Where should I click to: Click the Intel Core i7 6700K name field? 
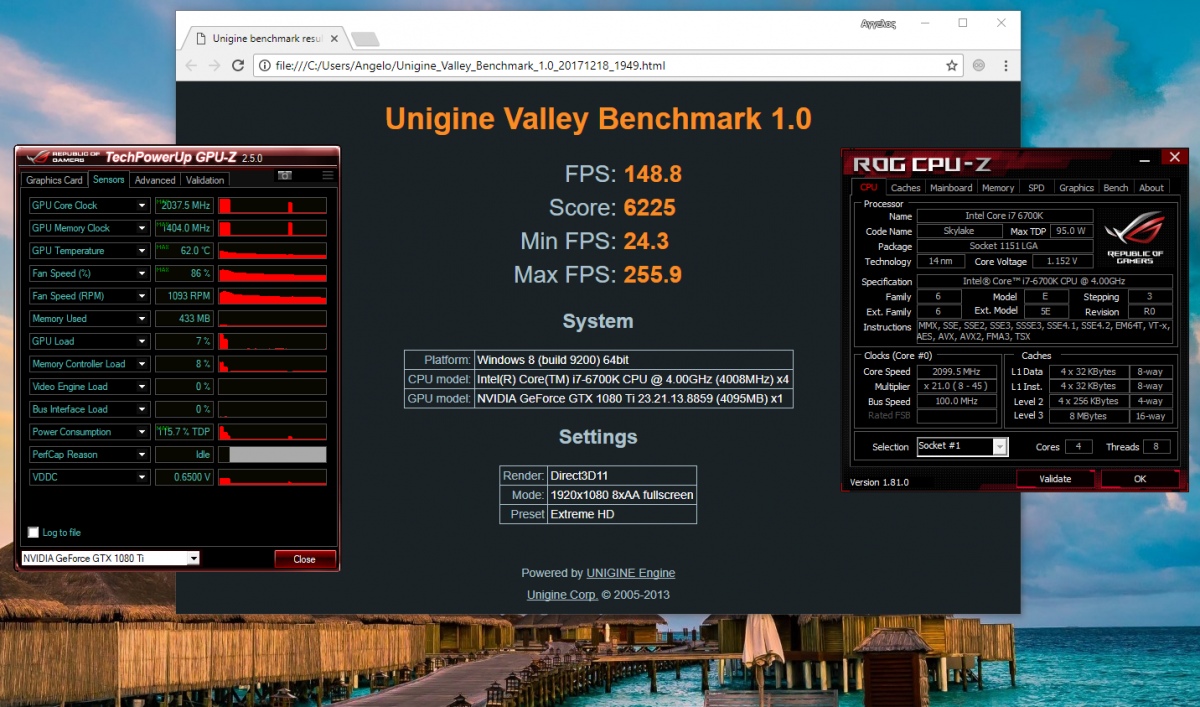click(x=1005, y=216)
